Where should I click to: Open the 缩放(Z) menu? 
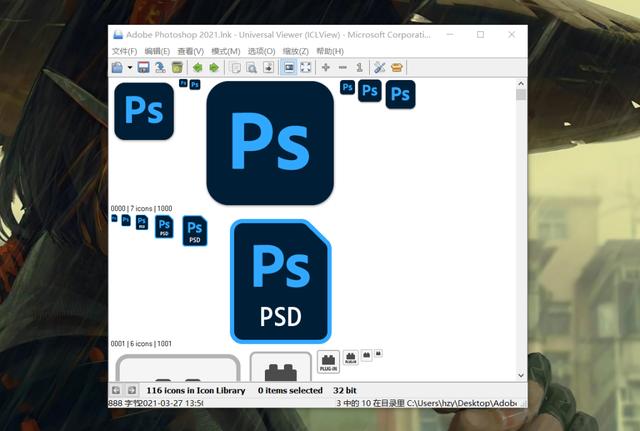[x=296, y=51]
